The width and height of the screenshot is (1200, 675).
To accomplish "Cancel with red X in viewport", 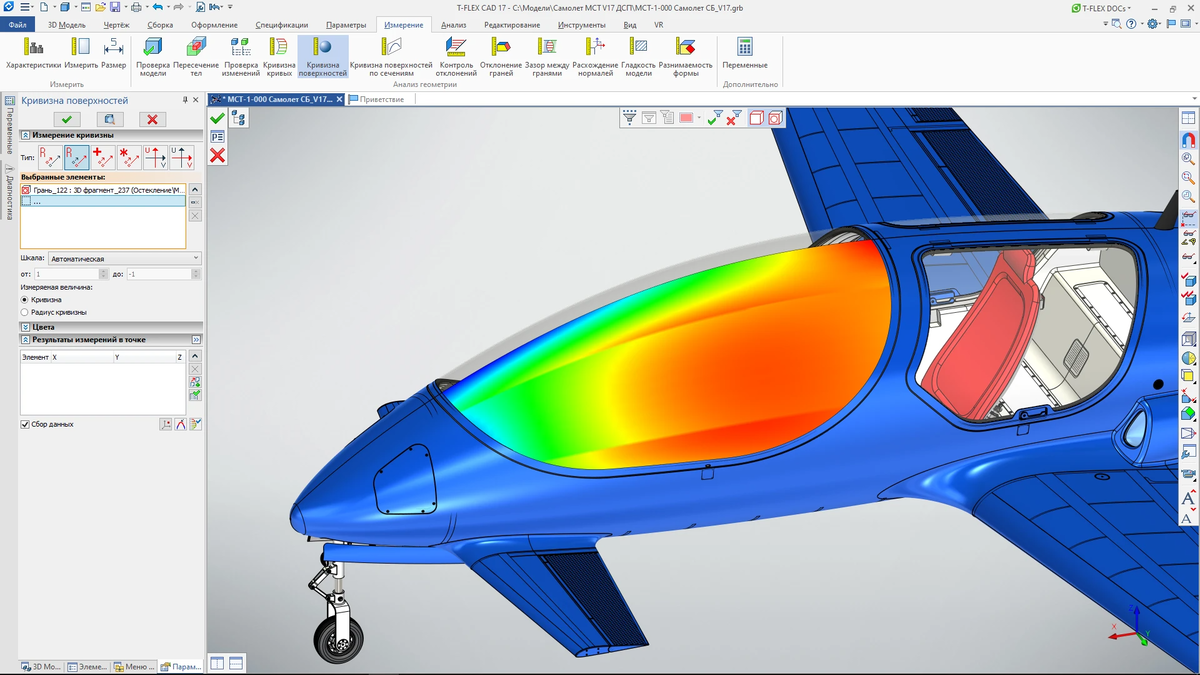I will [x=217, y=155].
